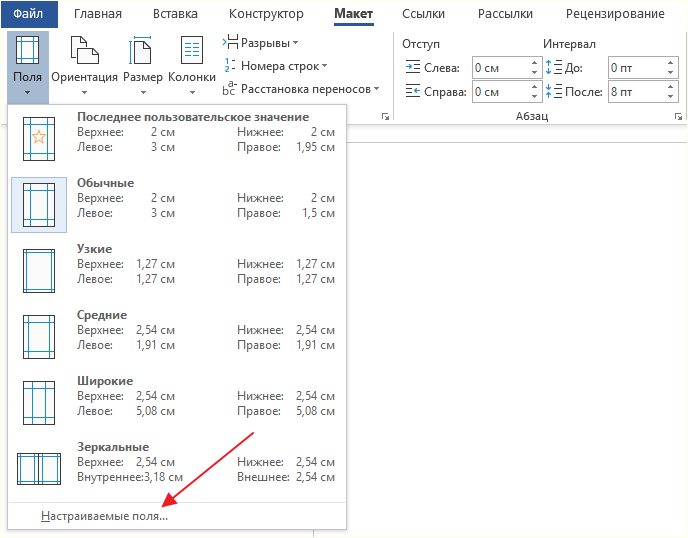
Task: Decrease the После spacing with down arrow
Action: (670, 97)
